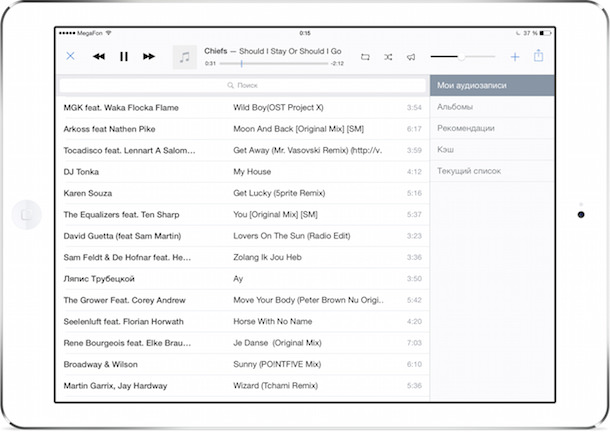Play My House by DJ Tonka
610x432 pixels.
(252, 172)
